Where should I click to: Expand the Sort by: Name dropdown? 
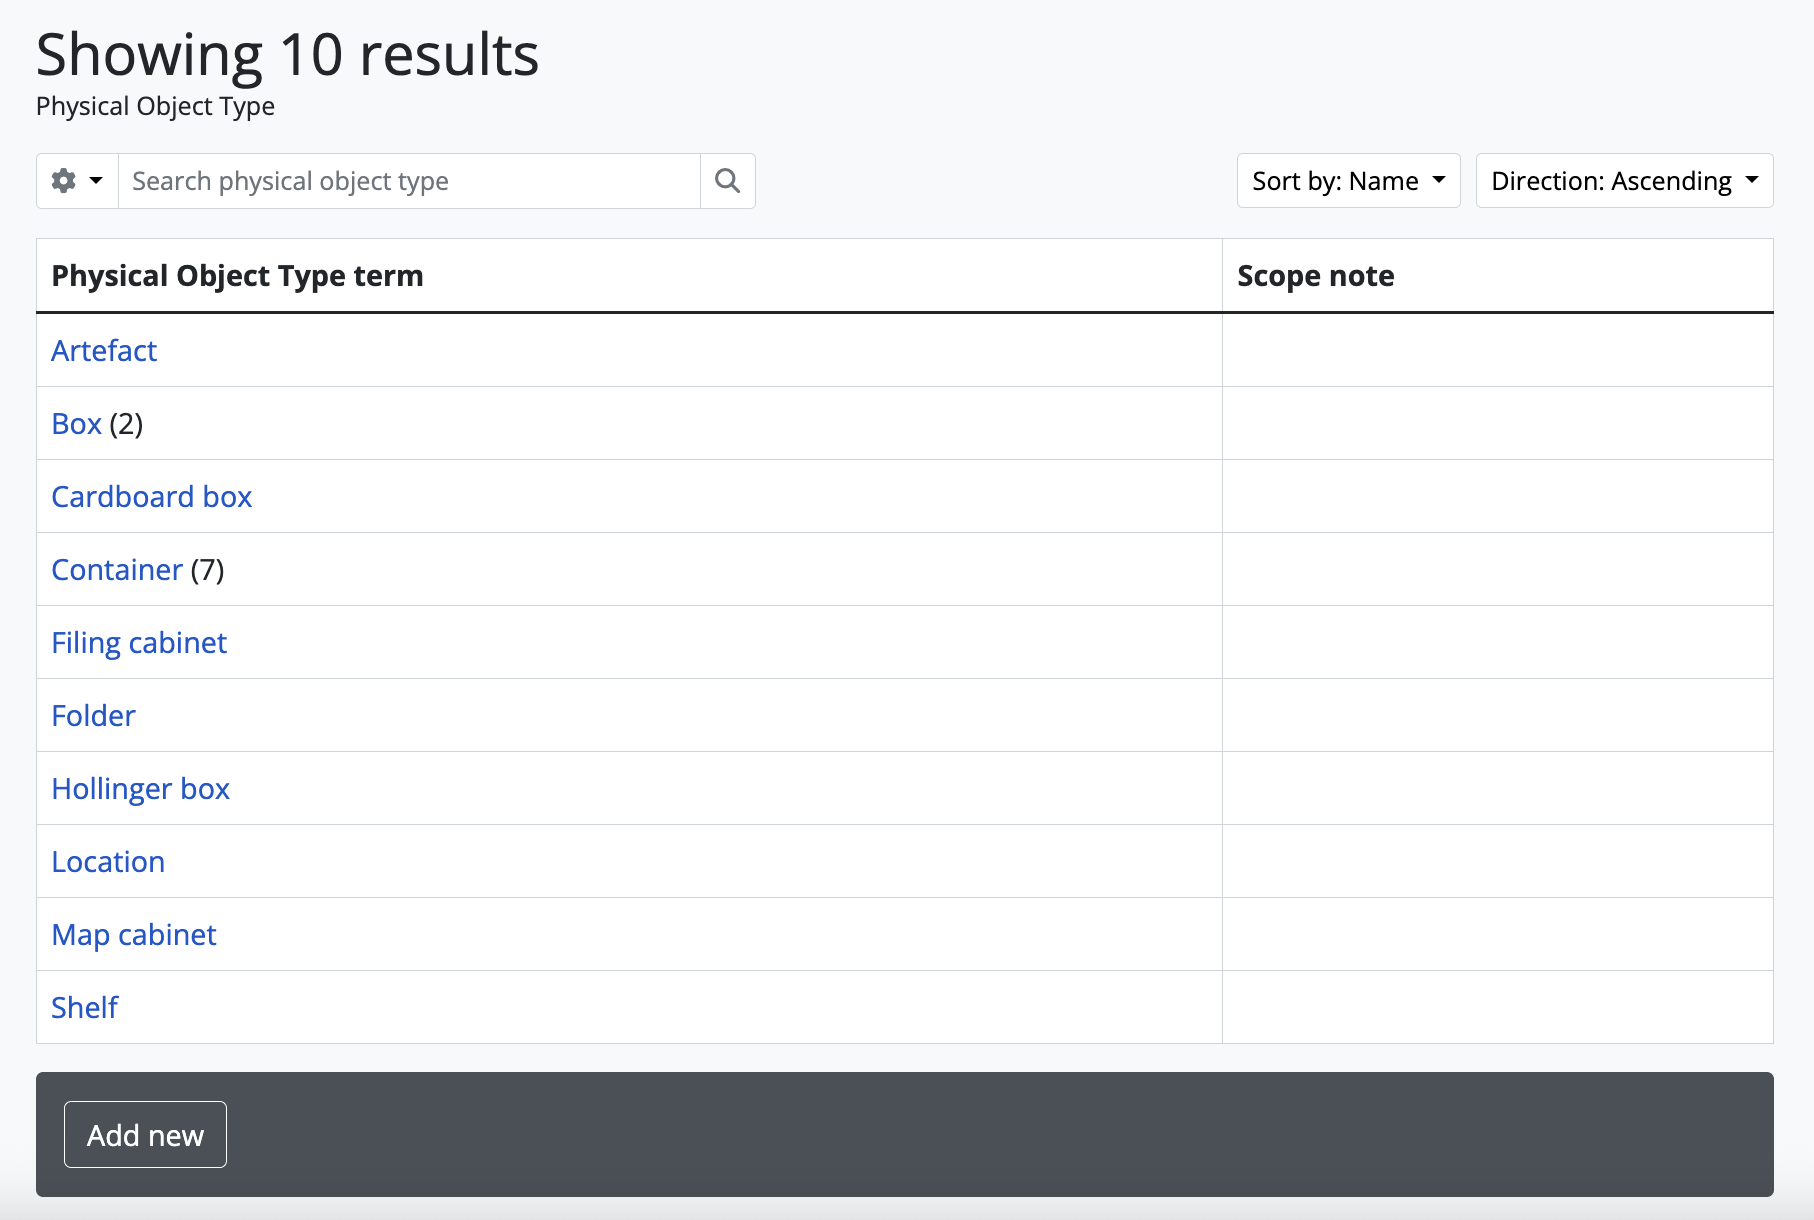point(1348,181)
